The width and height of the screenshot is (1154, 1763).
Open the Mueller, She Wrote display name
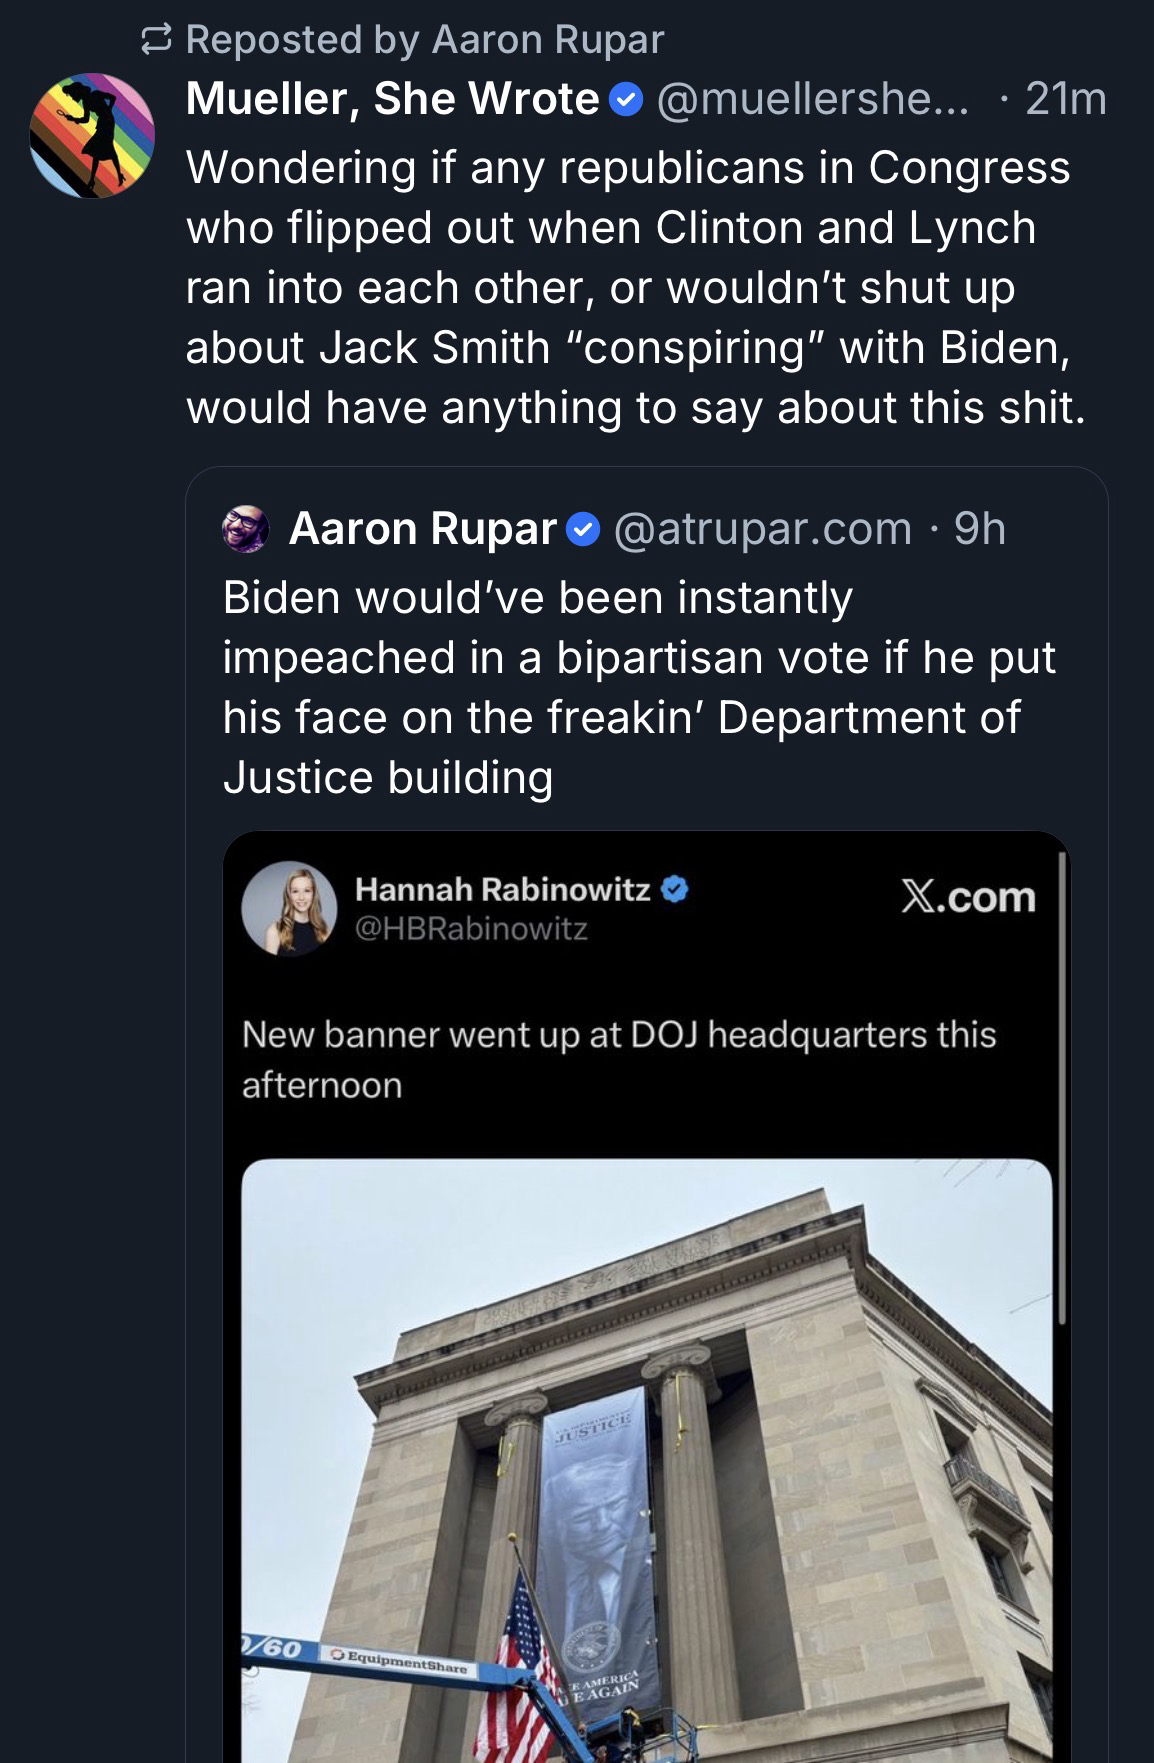pos(392,99)
